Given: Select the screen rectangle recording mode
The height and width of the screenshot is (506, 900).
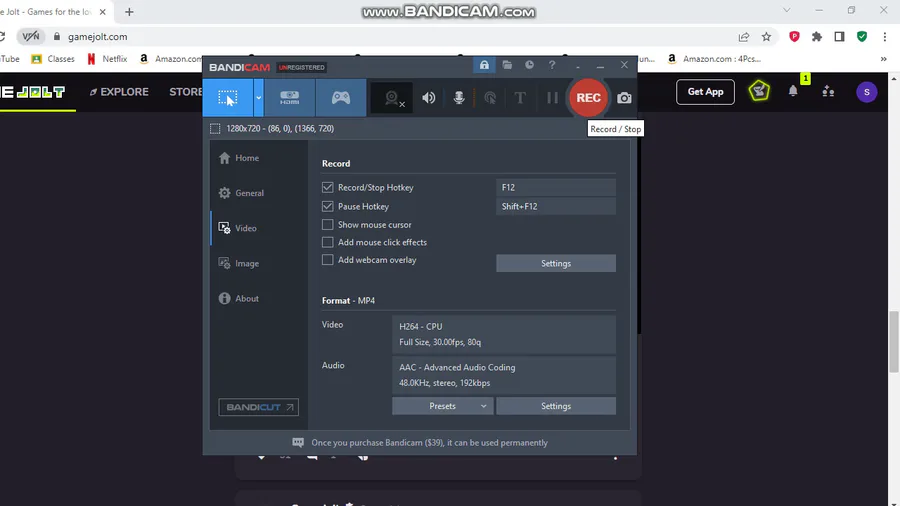Looking at the screenshot, I should tap(228, 98).
